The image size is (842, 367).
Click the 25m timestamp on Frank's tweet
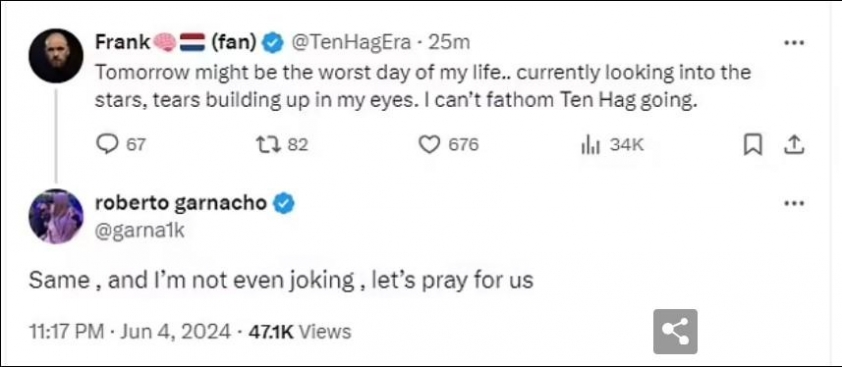pyautogui.click(x=448, y=43)
